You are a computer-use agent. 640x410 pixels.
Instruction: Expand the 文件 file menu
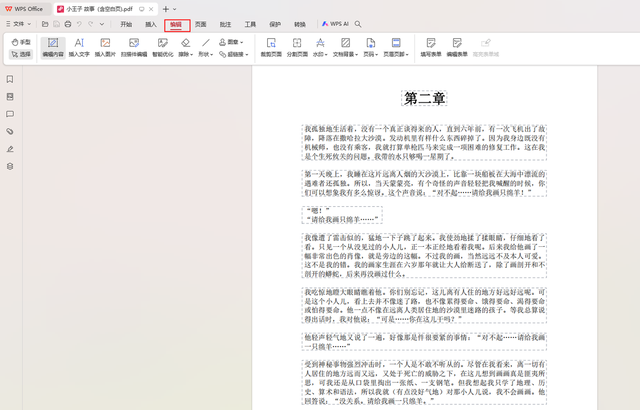[x=18, y=24]
